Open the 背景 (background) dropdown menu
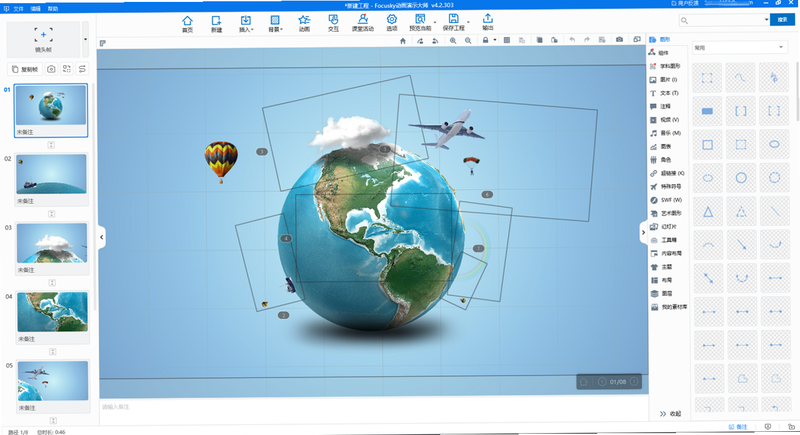 click(x=275, y=23)
